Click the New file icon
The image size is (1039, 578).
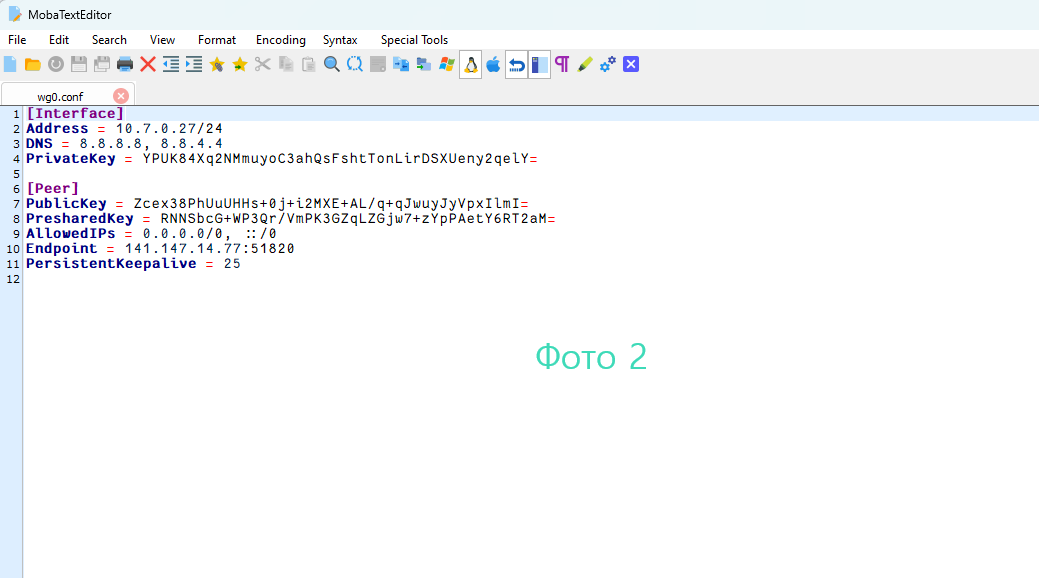point(10,64)
